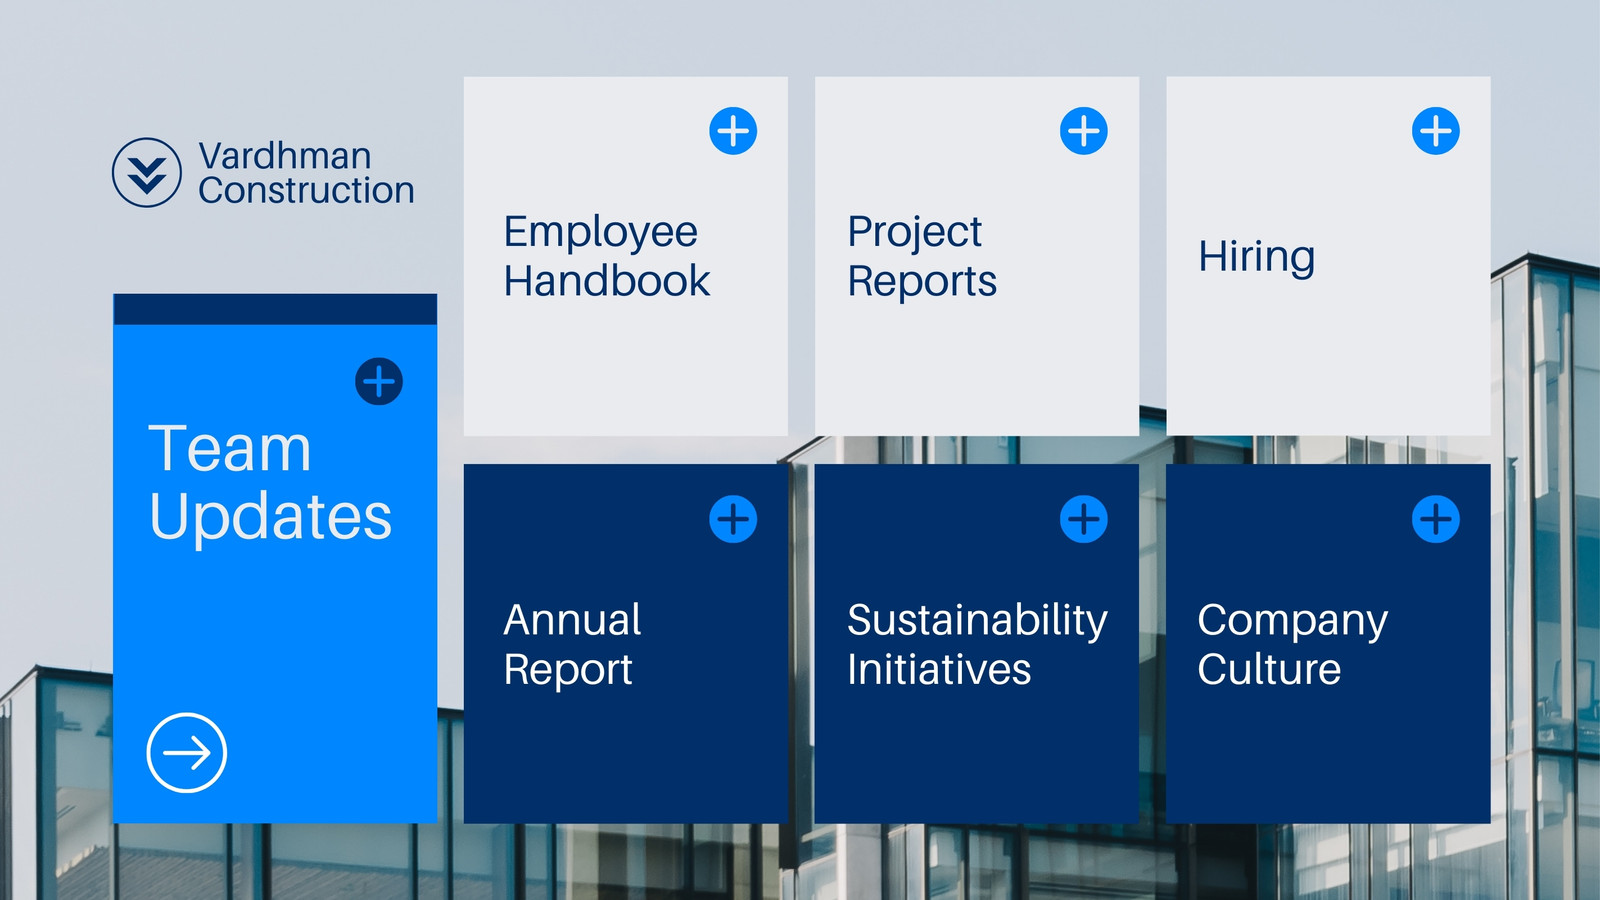
Task: Click the Vardhman Construction company name
Action: (x=306, y=173)
